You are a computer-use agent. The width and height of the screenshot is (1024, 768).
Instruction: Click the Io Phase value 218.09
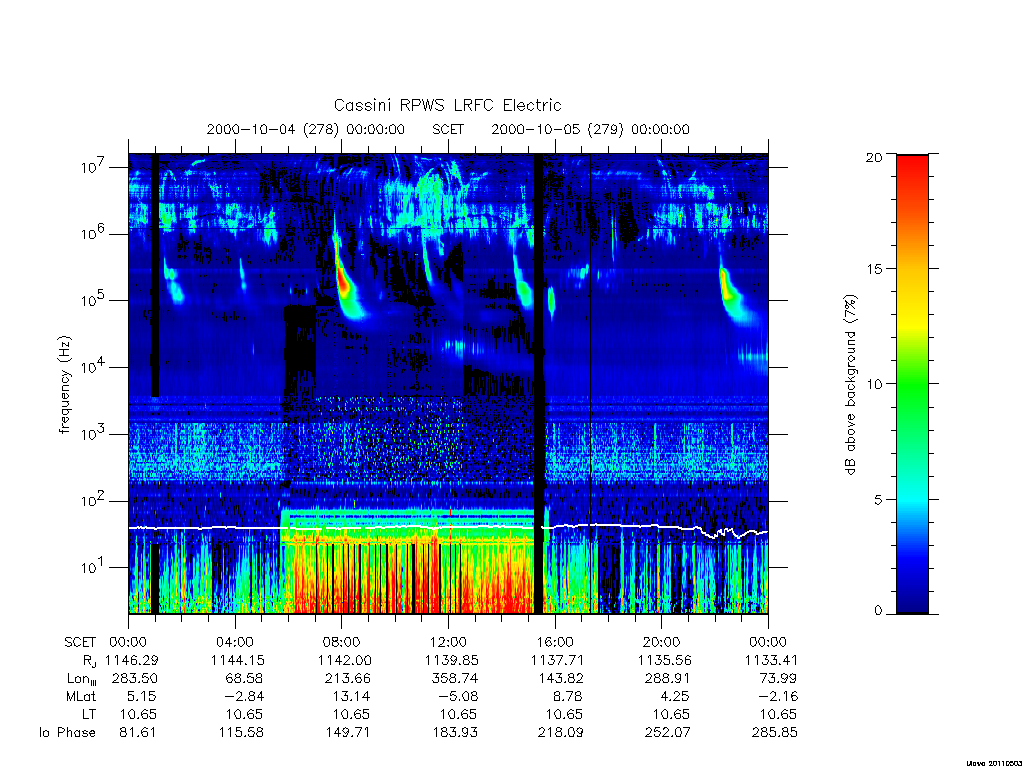tap(560, 733)
